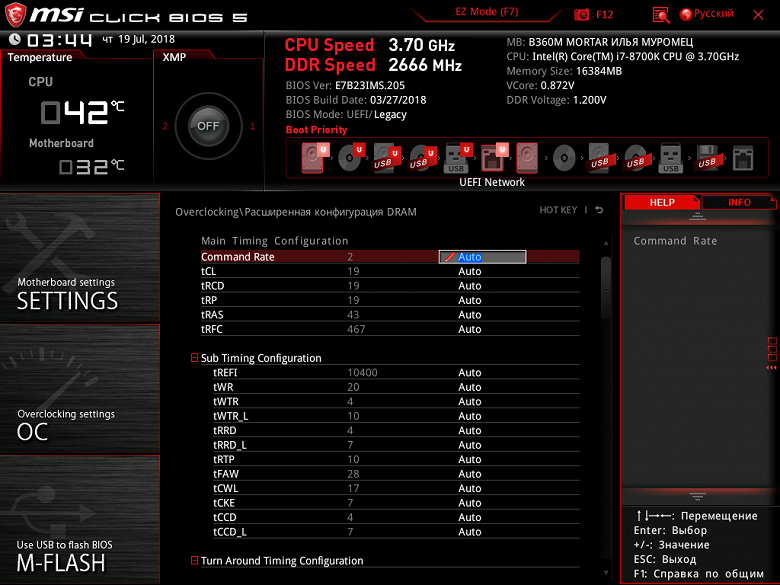Click the triple left-arrow icon at right edge

pos(771,368)
